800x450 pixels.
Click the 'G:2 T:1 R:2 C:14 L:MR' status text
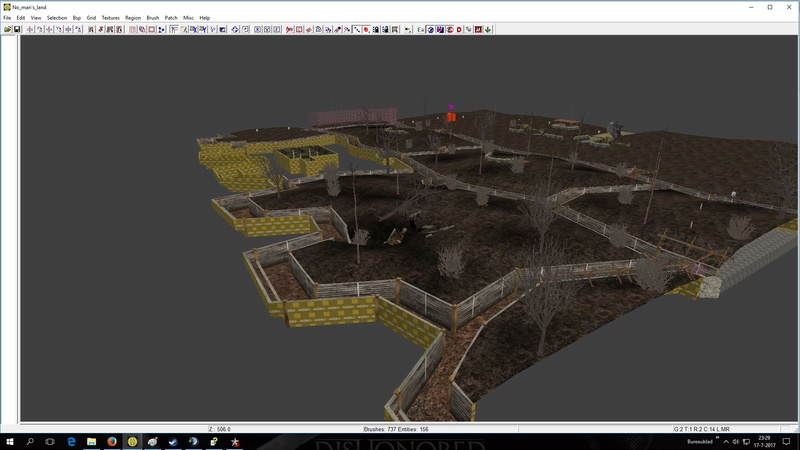point(702,429)
